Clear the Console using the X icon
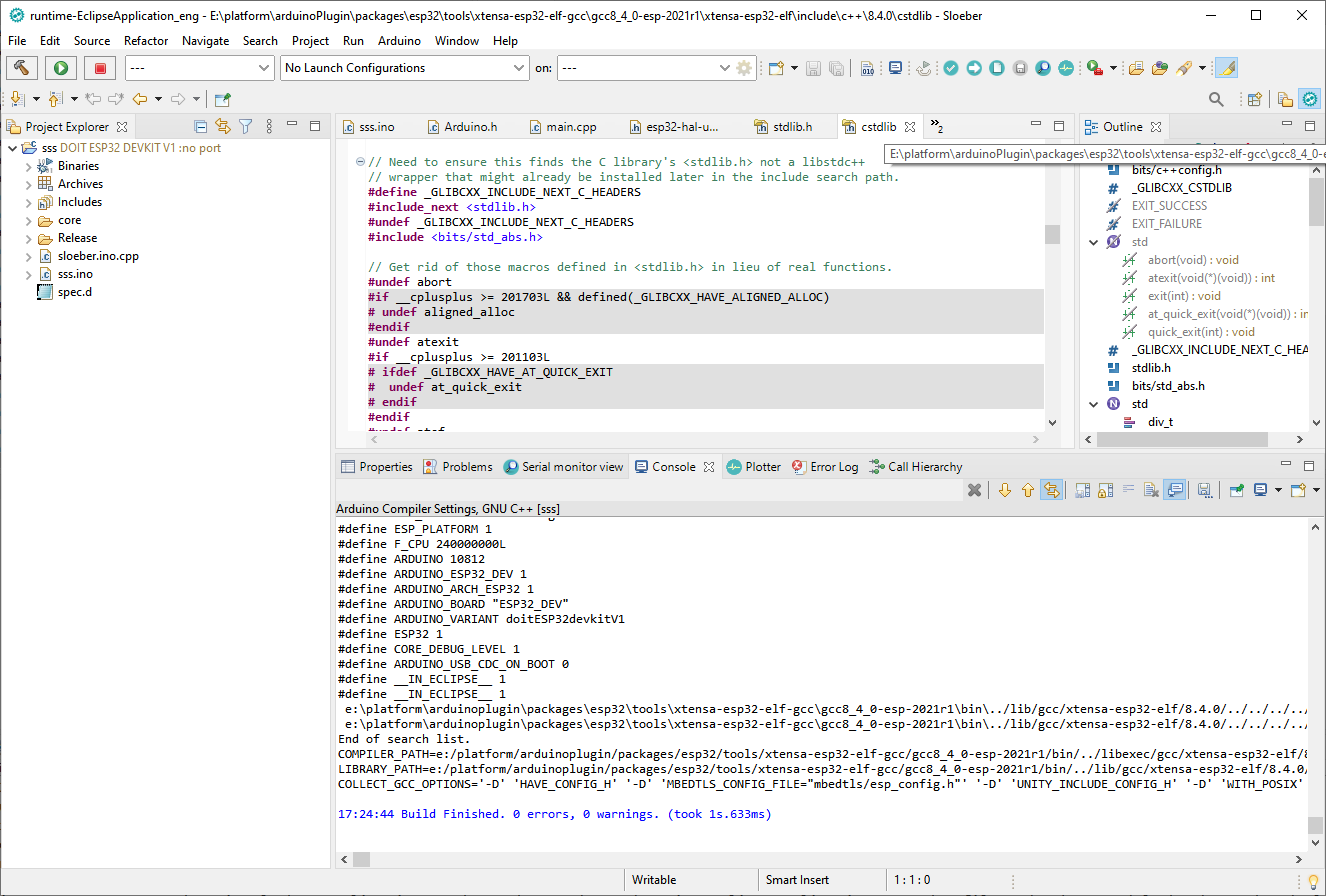Image resolution: width=1326 pixels, height=896 pixels. 973,489
